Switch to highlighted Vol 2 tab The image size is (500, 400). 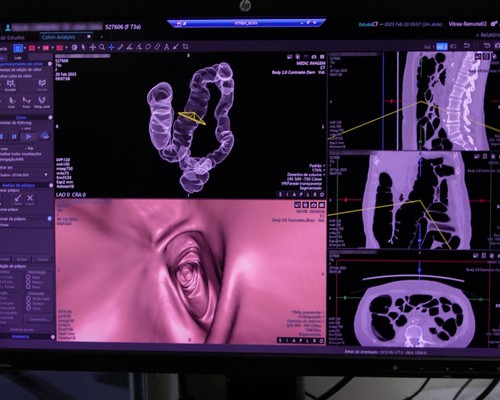[442, 47]
